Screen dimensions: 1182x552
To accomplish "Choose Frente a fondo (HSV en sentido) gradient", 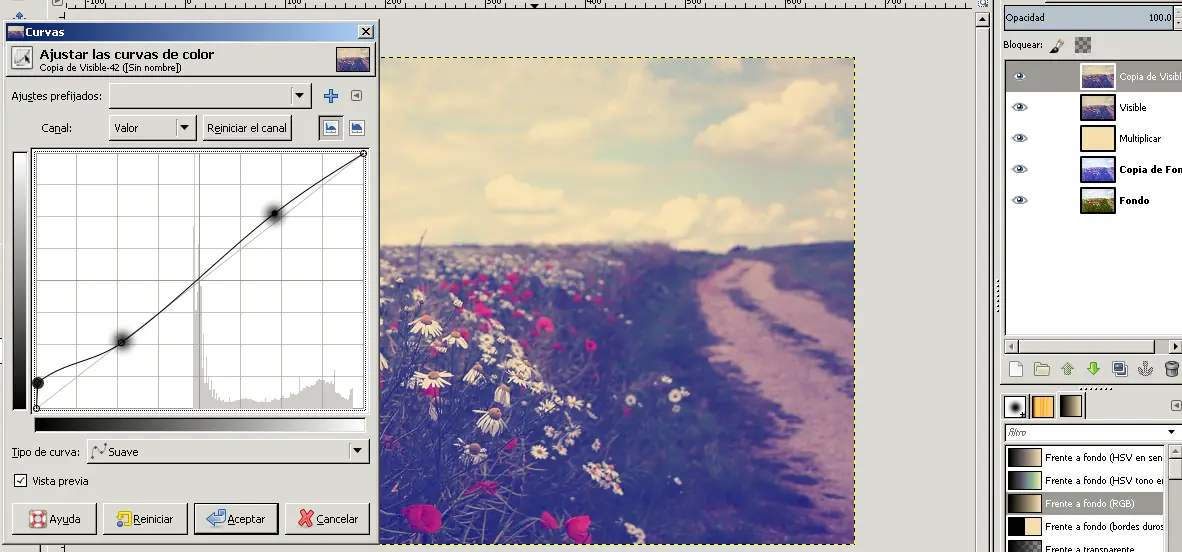I will 1086,458.
